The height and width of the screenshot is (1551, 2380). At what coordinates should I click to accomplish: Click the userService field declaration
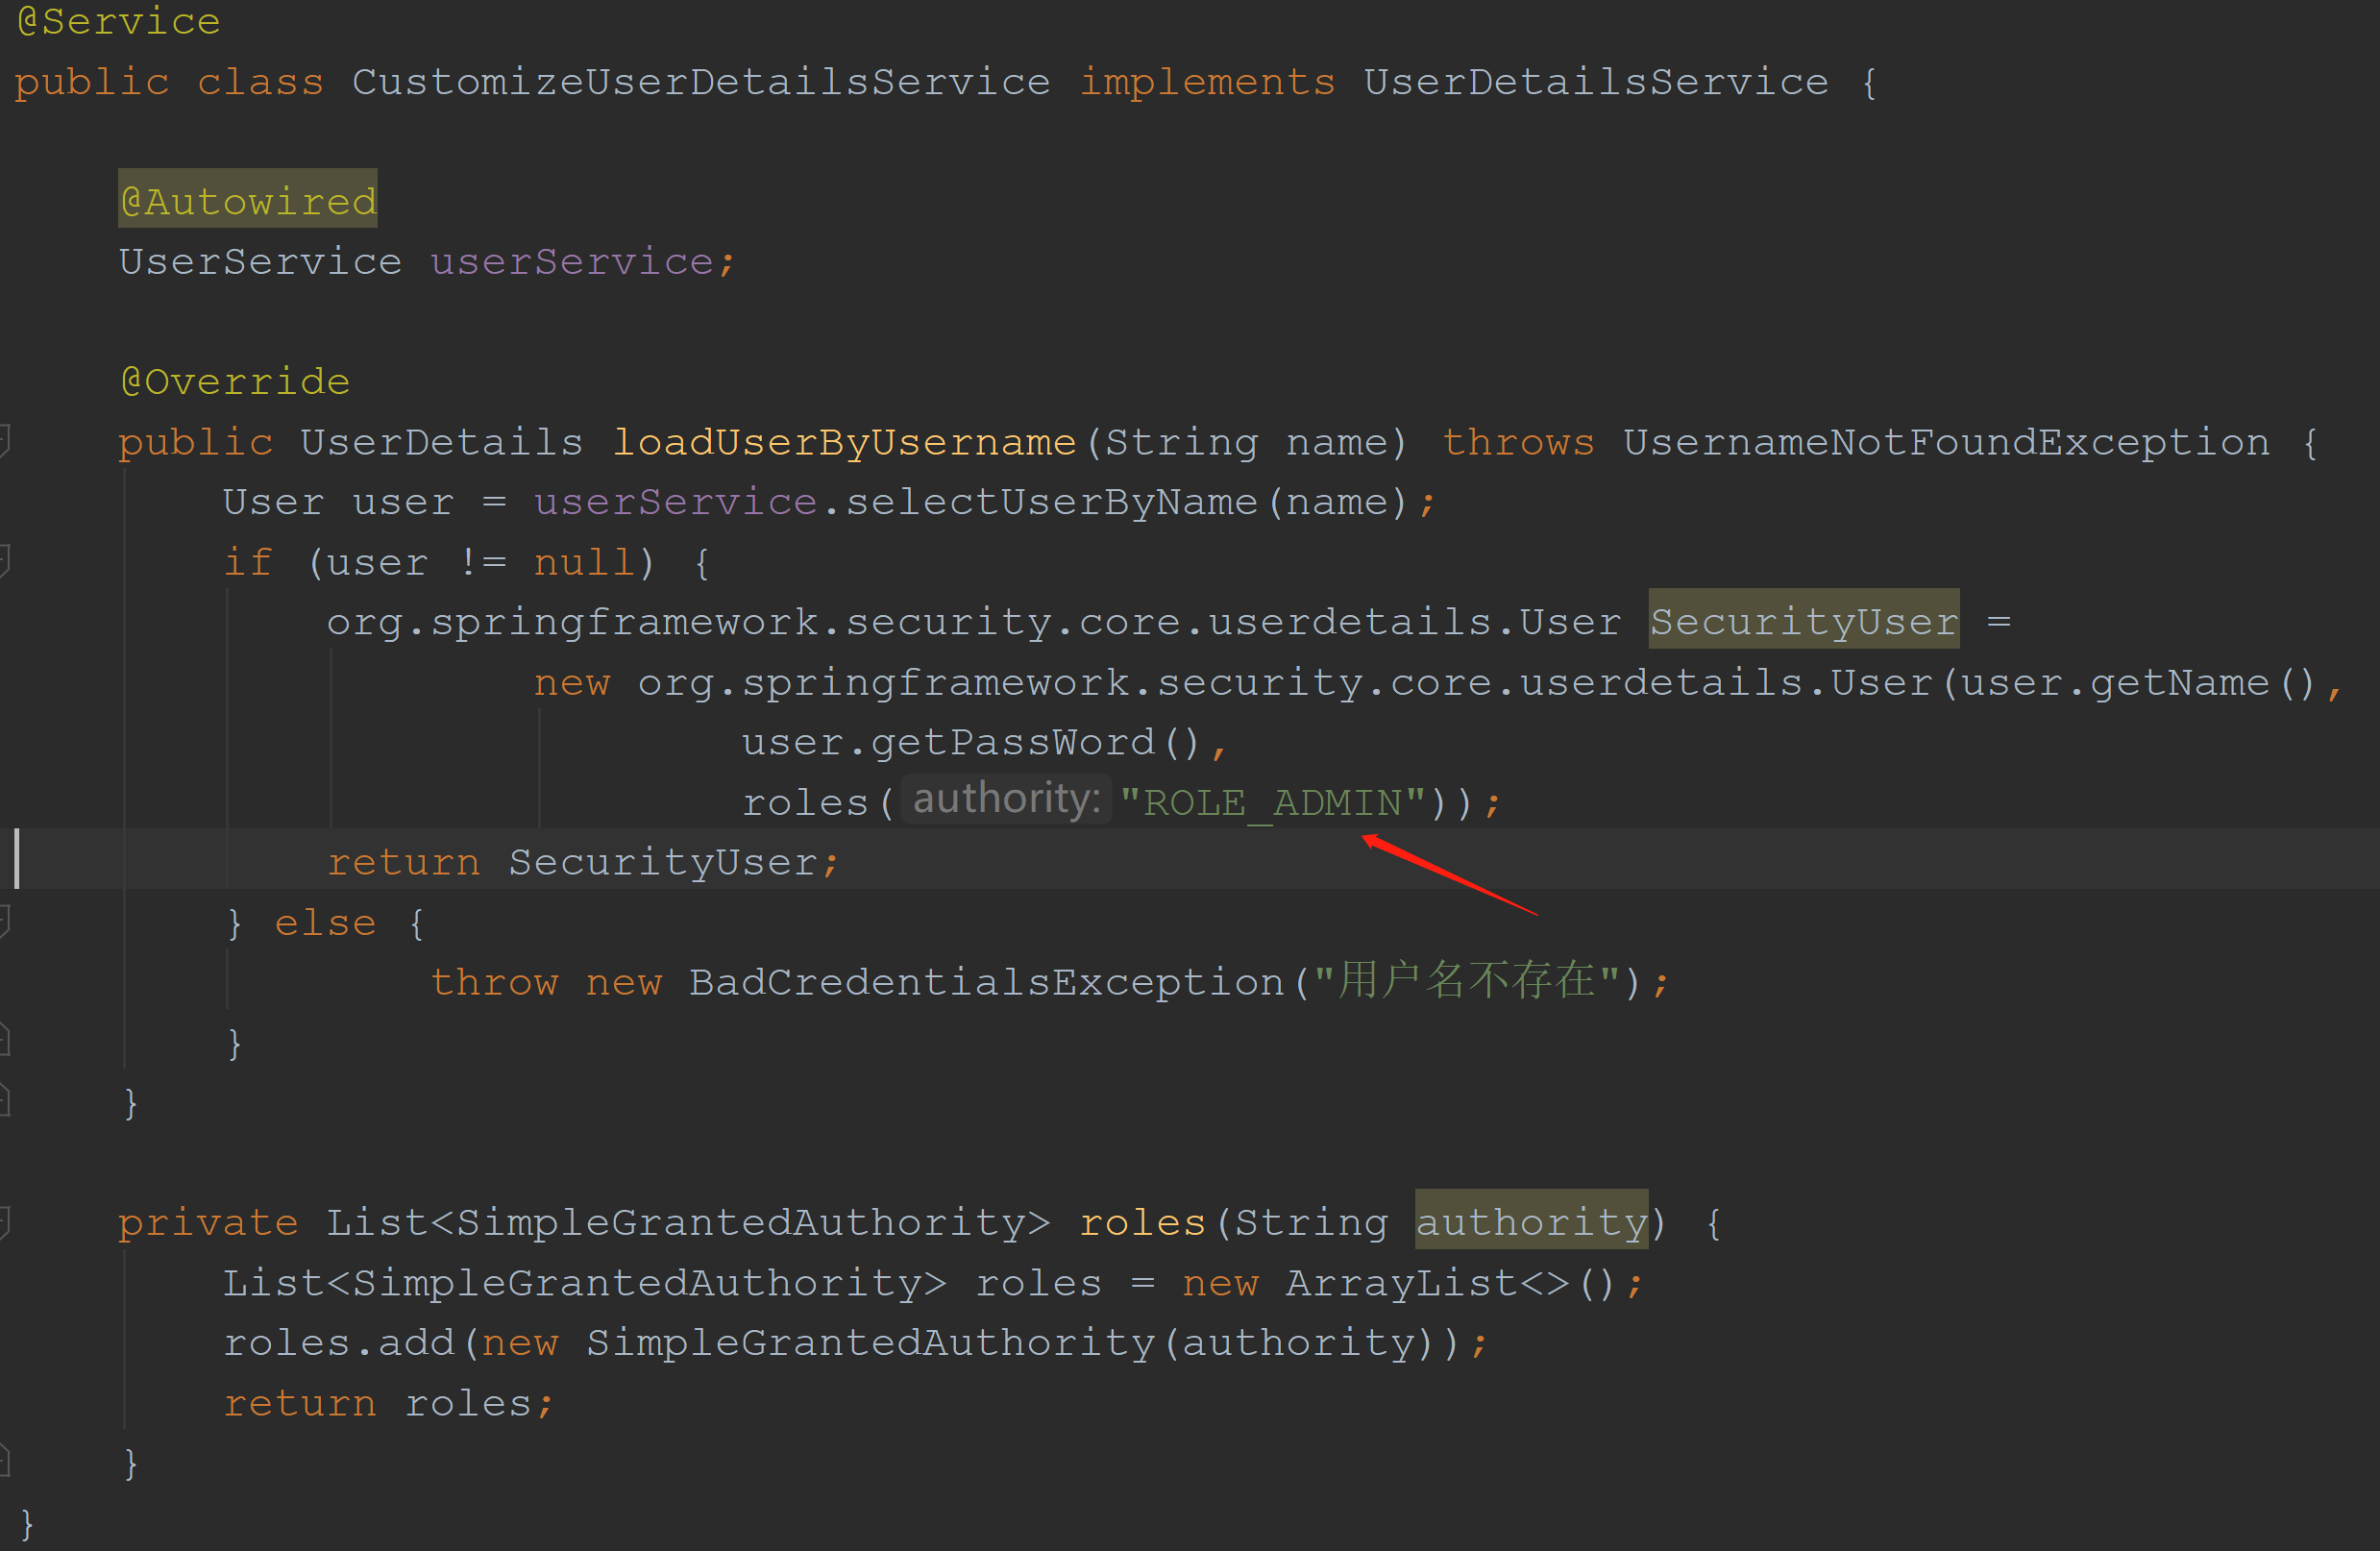572,261
